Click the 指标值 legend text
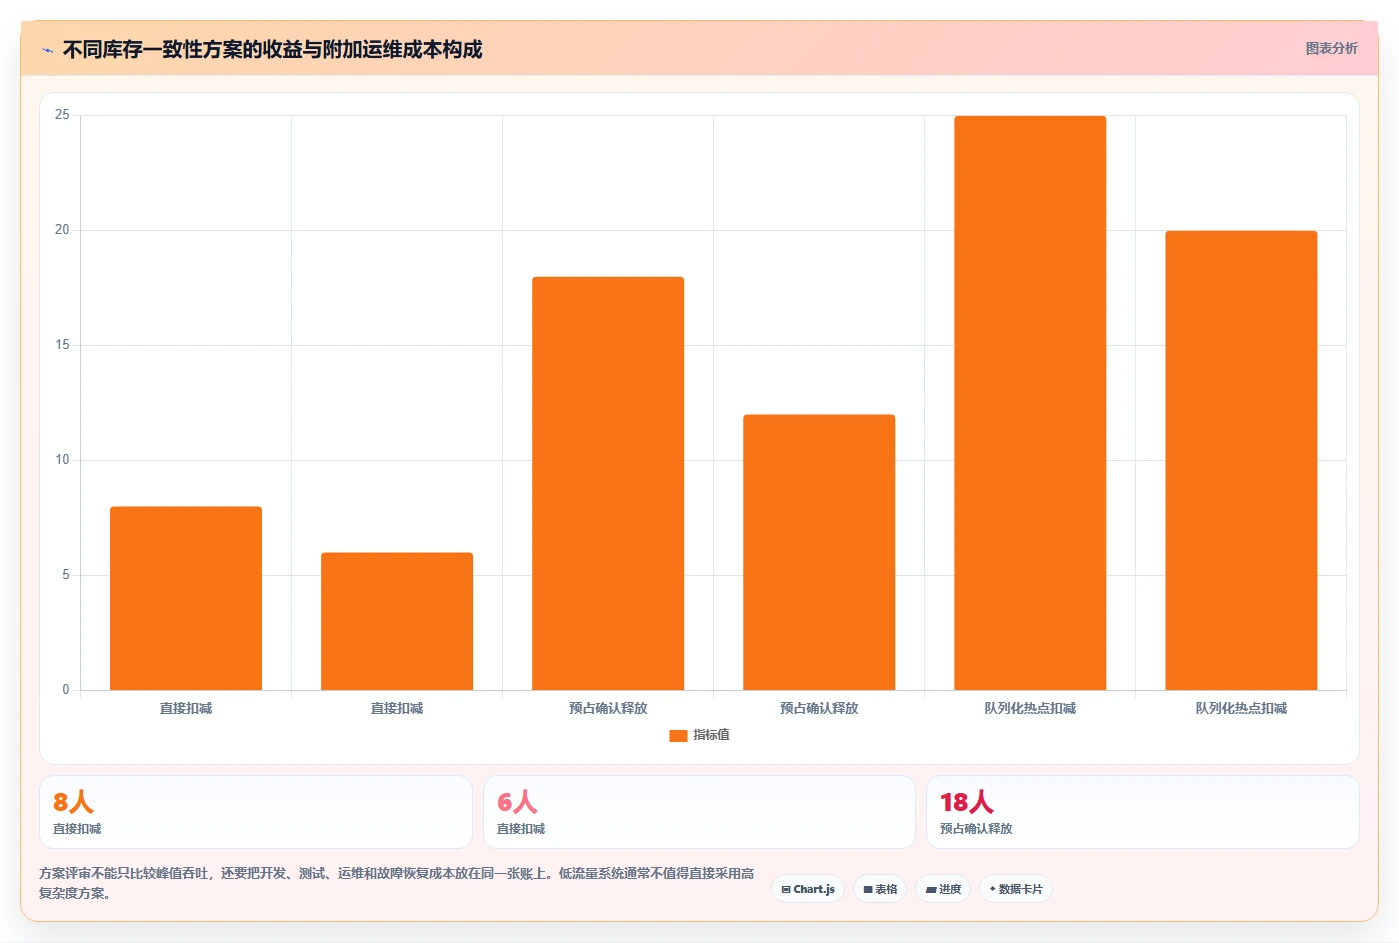1399x943 pixels. [x=711, y=735]
